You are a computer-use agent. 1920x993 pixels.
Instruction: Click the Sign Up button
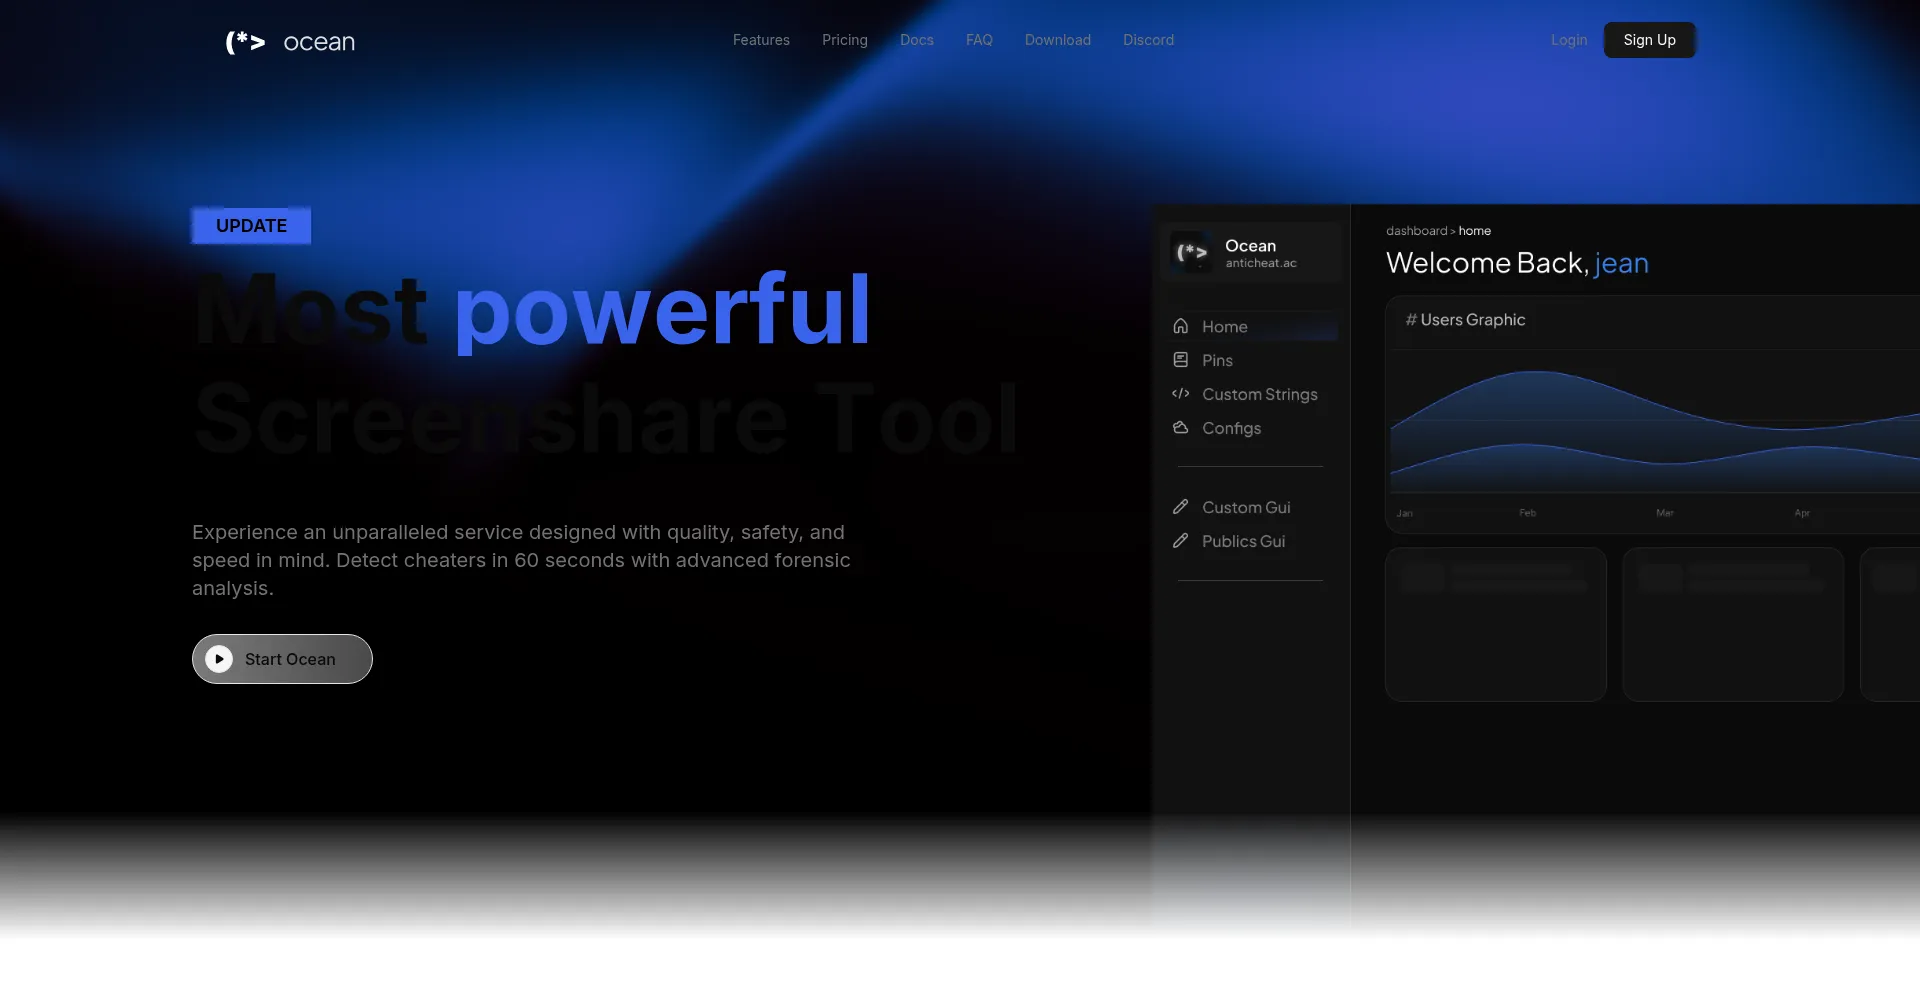click(1650, 40)
